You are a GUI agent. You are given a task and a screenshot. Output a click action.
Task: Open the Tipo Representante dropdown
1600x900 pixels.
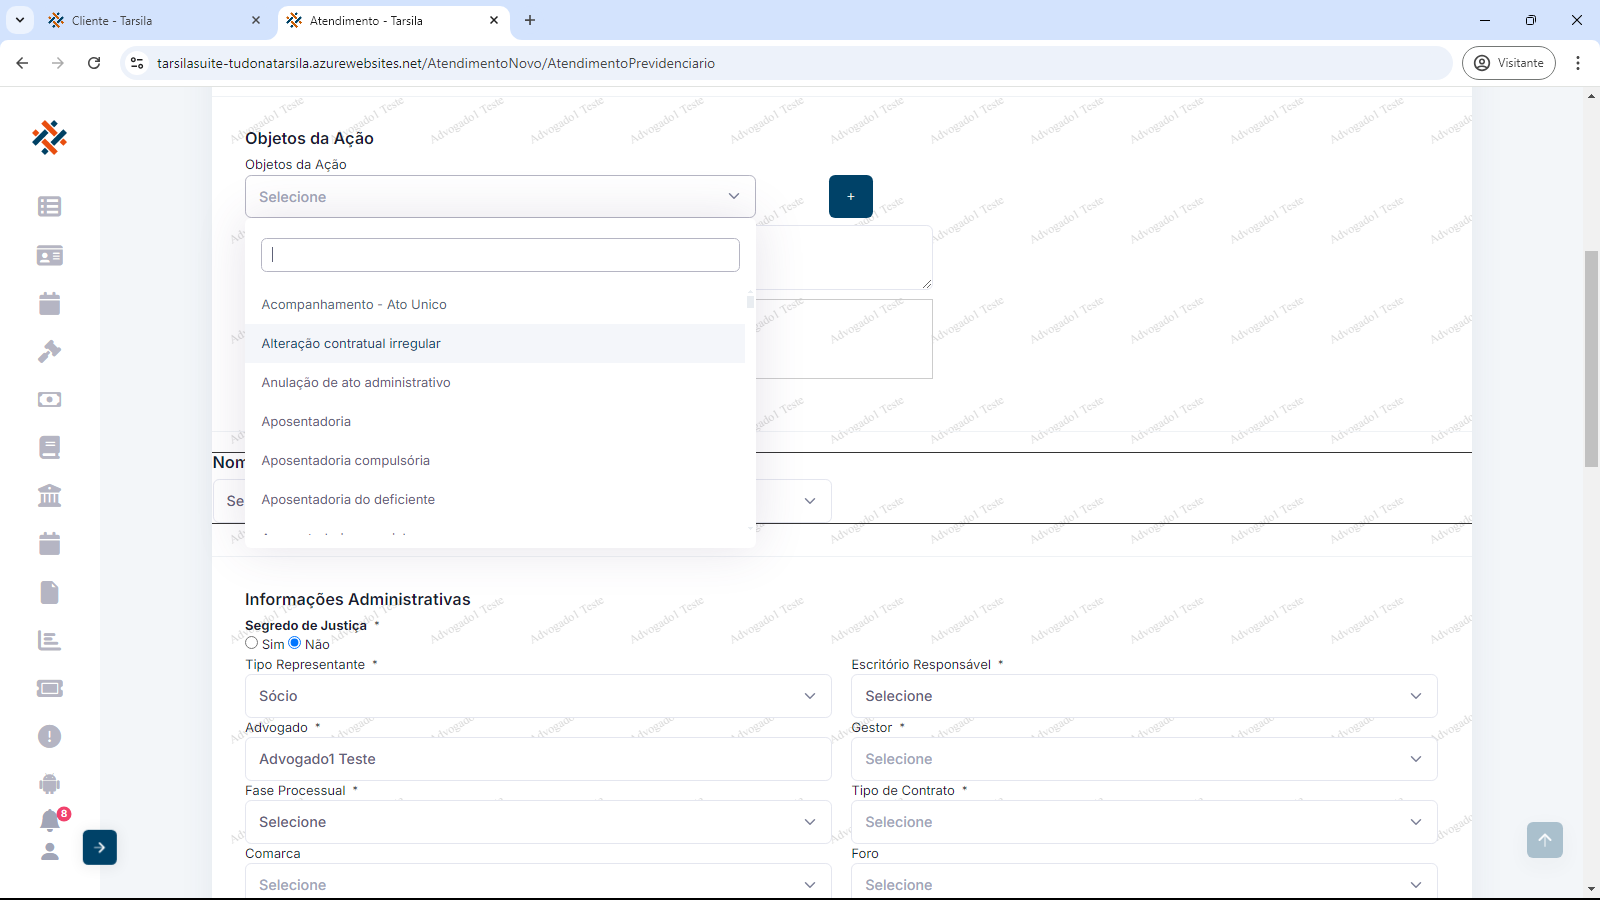(x=538, y=696)
